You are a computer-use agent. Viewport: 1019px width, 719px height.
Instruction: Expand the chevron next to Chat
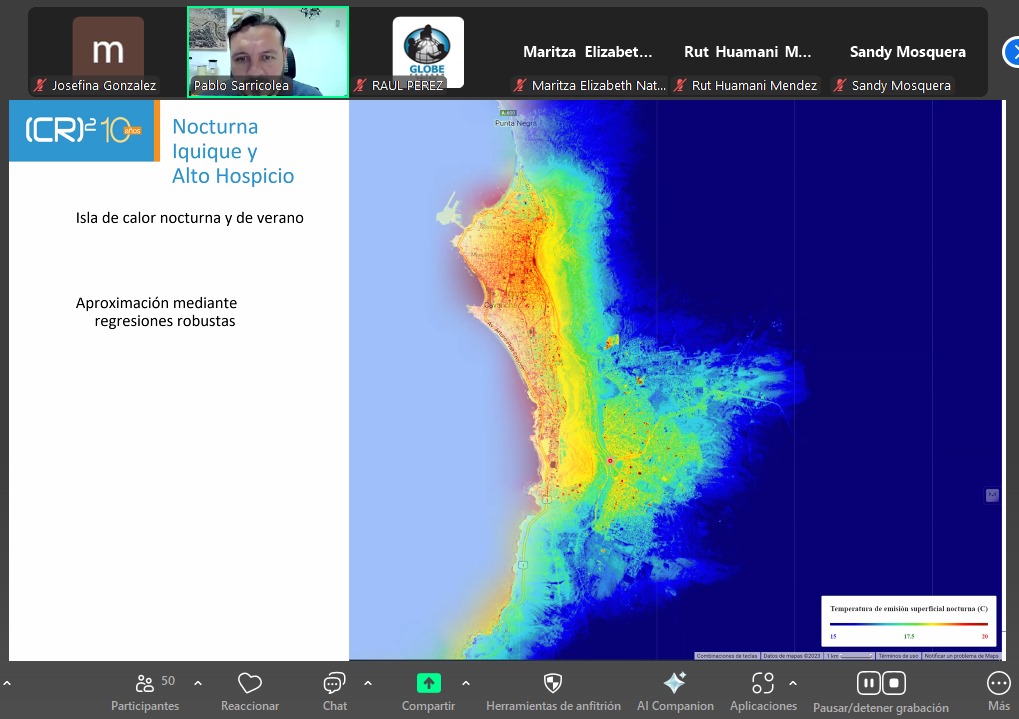pos(368,683)
